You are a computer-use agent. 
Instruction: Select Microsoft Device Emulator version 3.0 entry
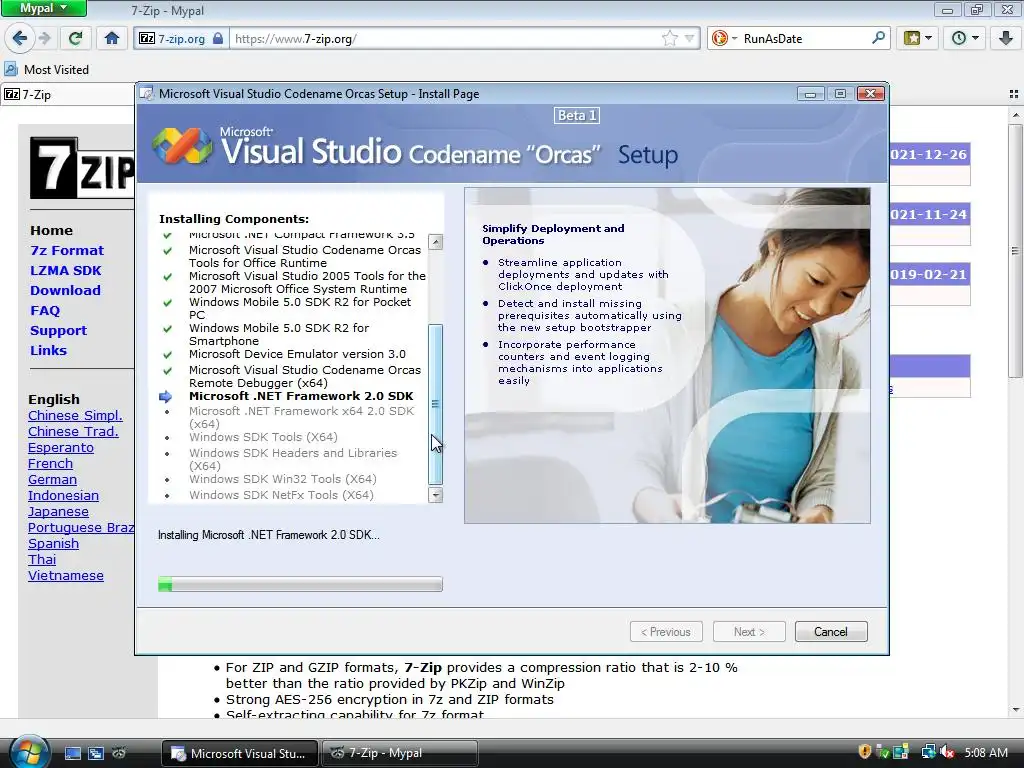(297, 354)
